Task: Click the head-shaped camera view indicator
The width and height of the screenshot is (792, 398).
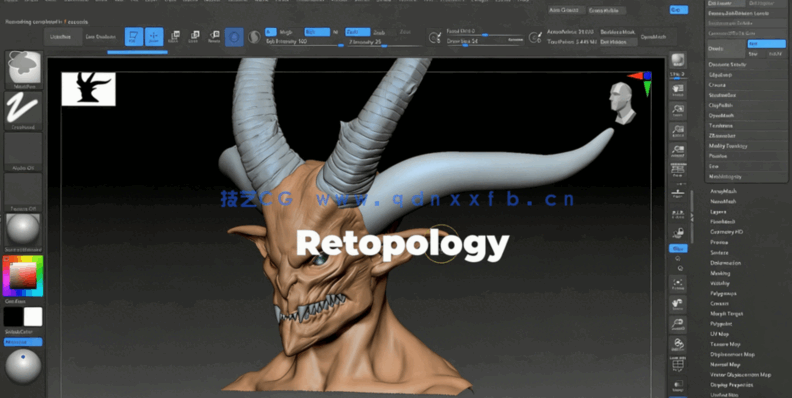Action: tap(622, 104)
